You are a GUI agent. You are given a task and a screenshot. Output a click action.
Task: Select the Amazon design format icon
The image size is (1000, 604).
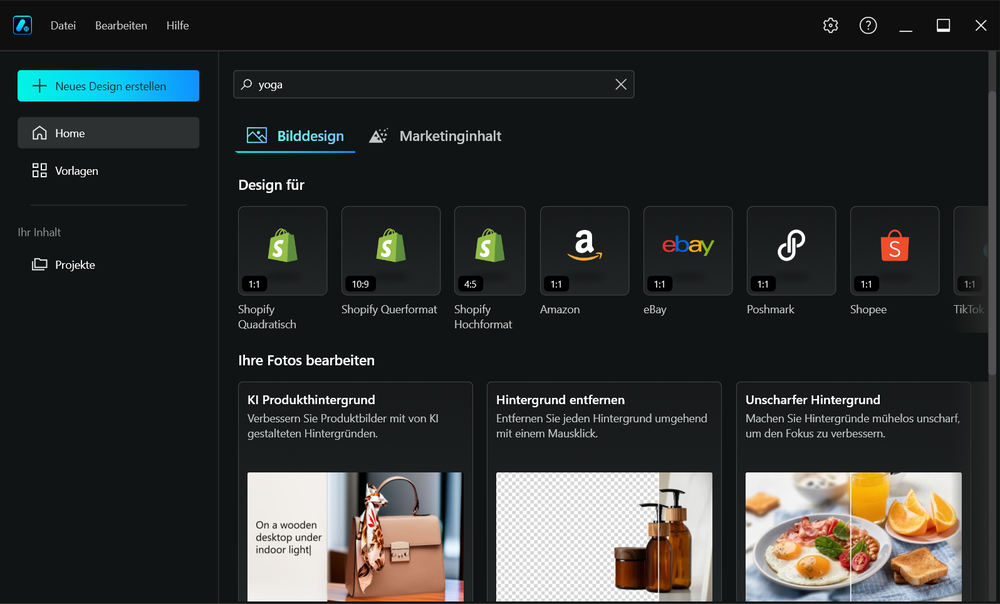tap(584, 250)
